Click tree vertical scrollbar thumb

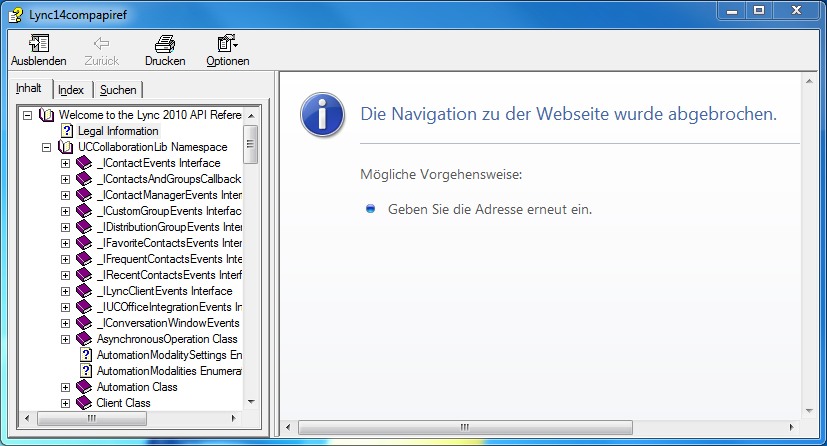click(251, 144)
